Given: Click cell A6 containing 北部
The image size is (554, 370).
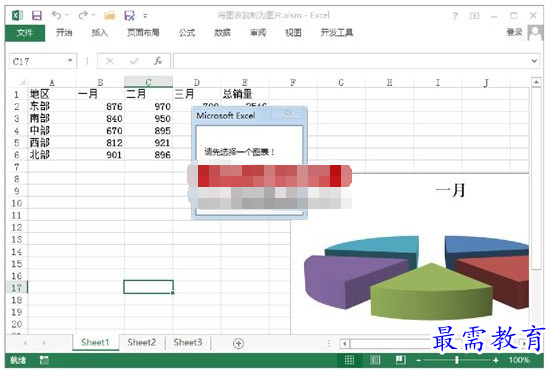Looking at the screenshot, I should click(52, 155).
